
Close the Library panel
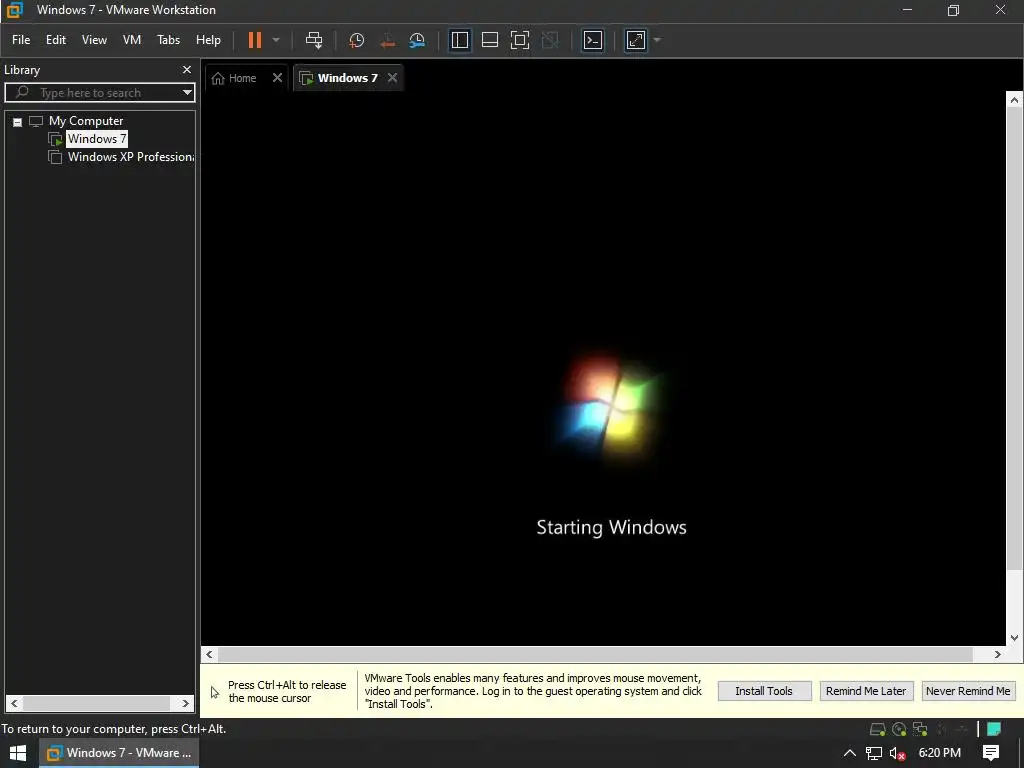pos(187,69)
